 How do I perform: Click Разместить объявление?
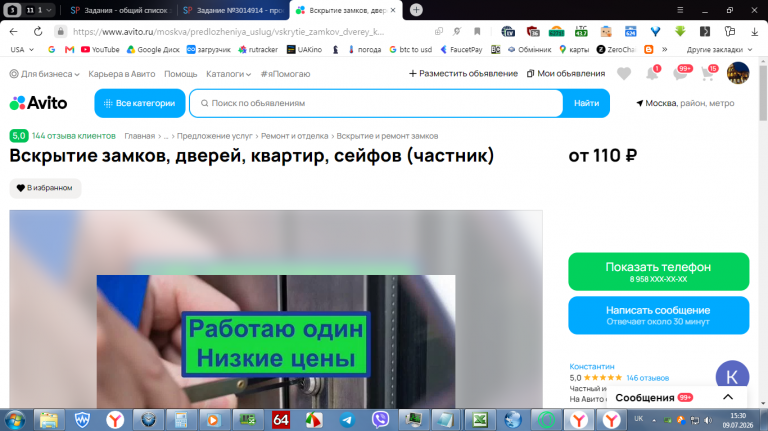coord(463,73)
